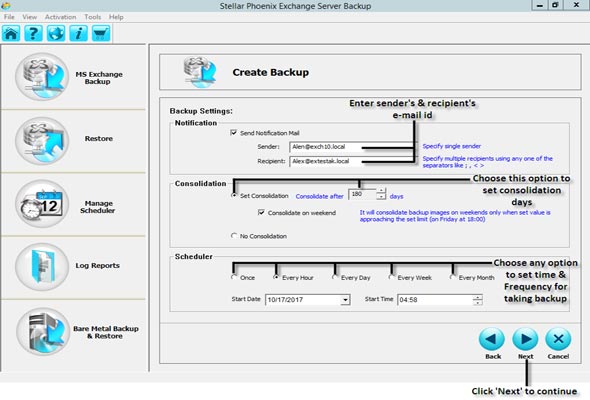
Task: Click the globe web icon in toolbar
Action: [x=56, y=33]
